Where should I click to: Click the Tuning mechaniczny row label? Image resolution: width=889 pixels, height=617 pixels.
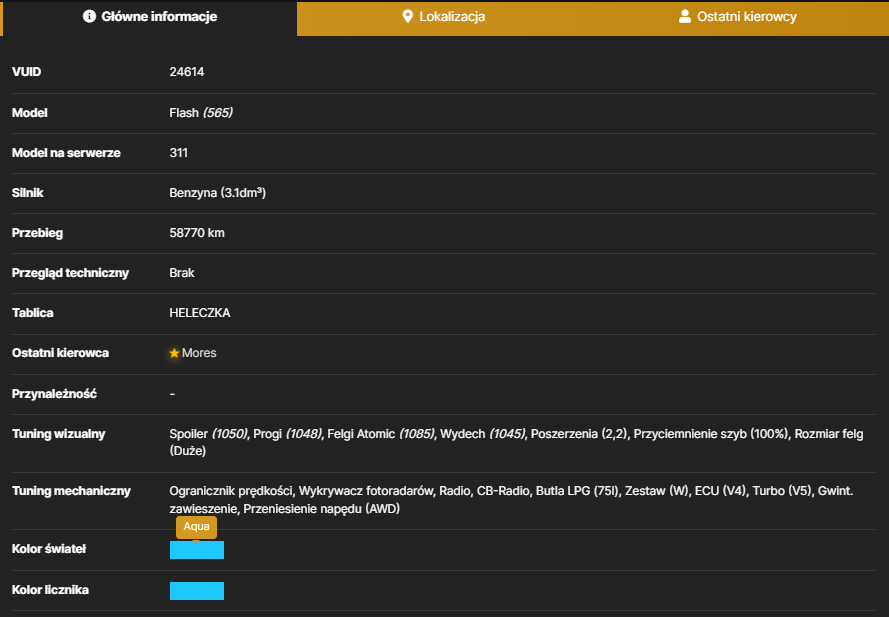pyautogui.click(x=71, y=491)
